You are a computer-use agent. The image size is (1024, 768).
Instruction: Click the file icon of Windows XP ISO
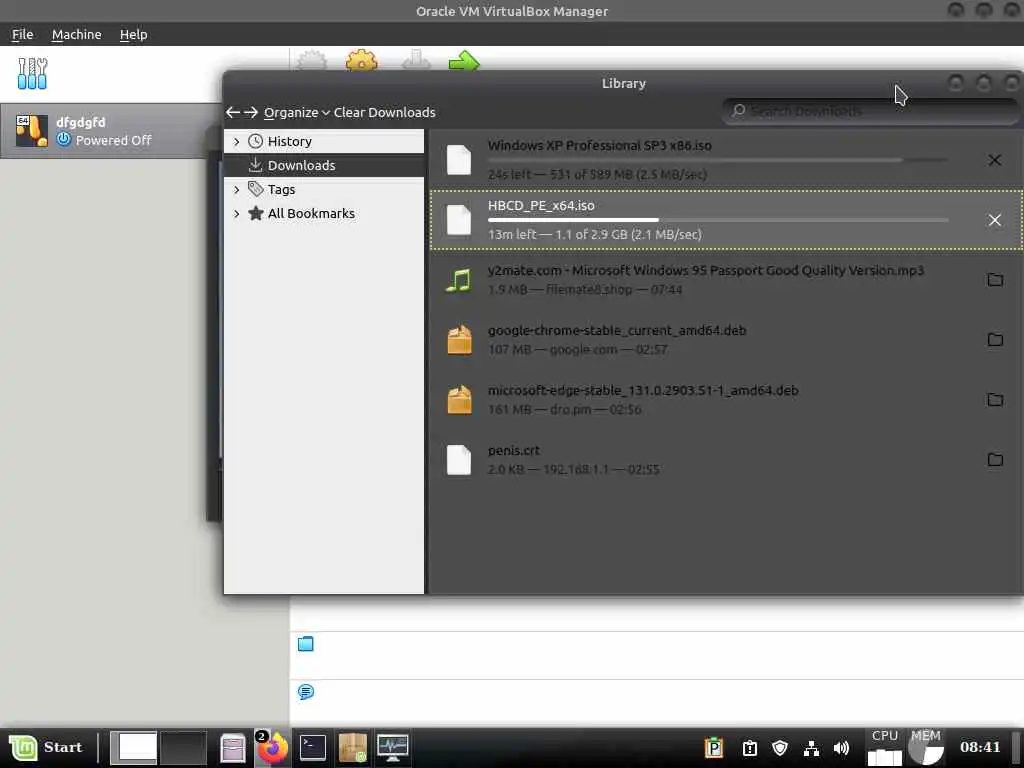coord(458,160)
